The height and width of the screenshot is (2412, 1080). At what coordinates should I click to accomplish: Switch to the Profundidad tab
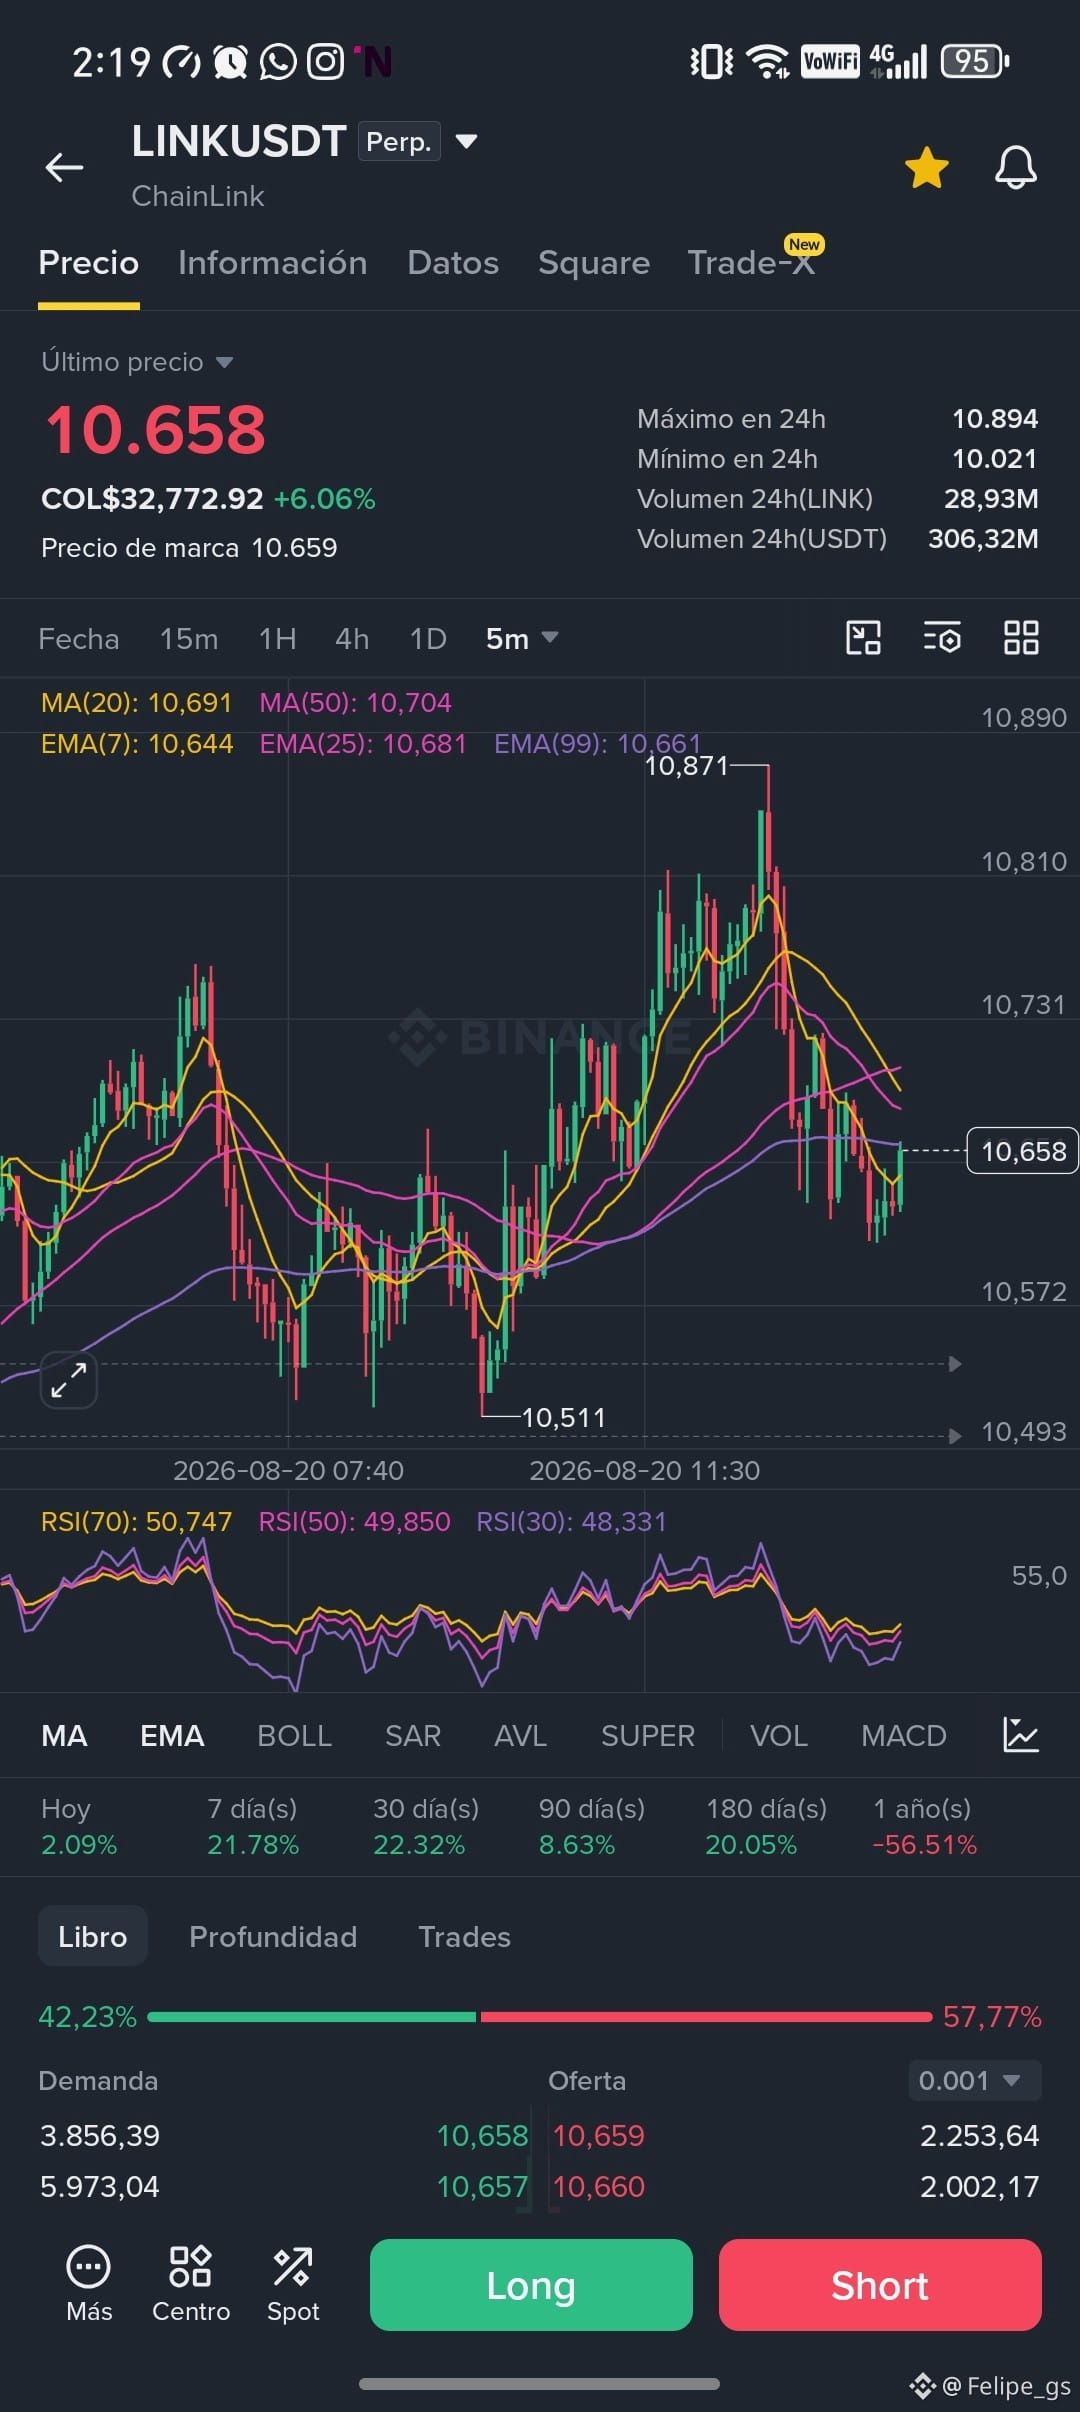[273, 1937]
